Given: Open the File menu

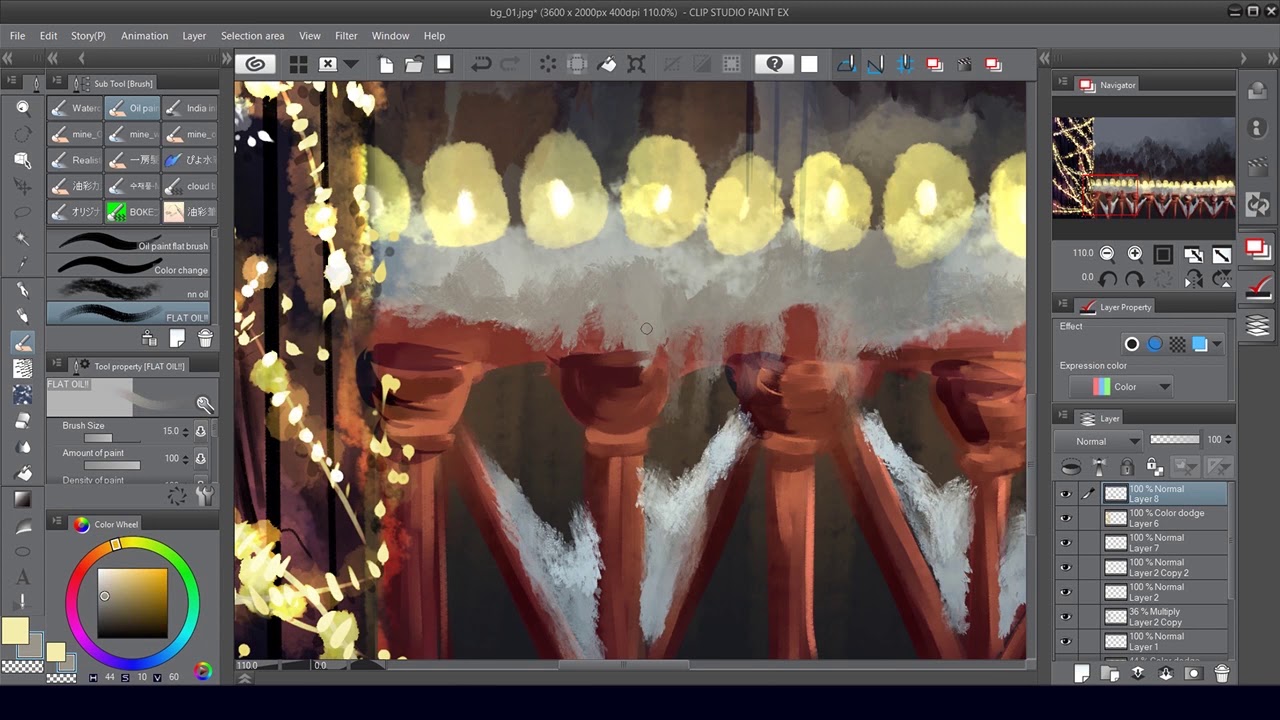Looking at the screenshot, I should point(17,36).
